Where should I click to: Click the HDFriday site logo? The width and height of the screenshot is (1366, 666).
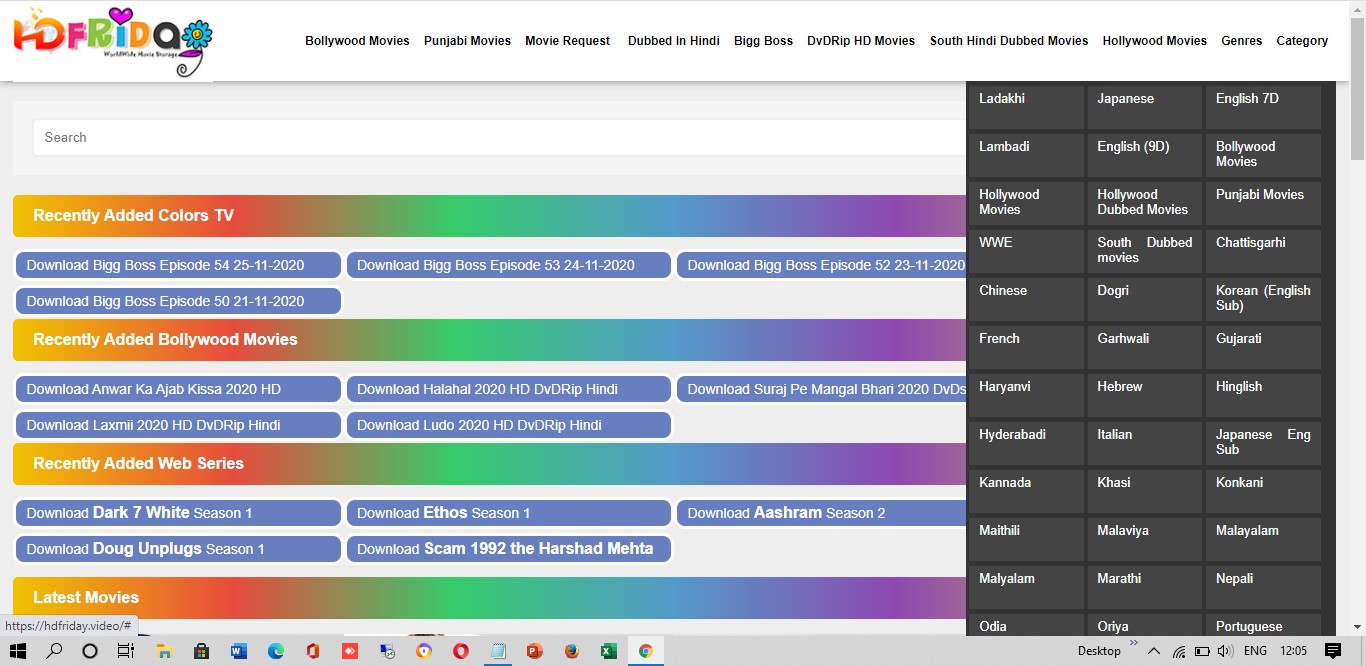click(x=113, y=41)
